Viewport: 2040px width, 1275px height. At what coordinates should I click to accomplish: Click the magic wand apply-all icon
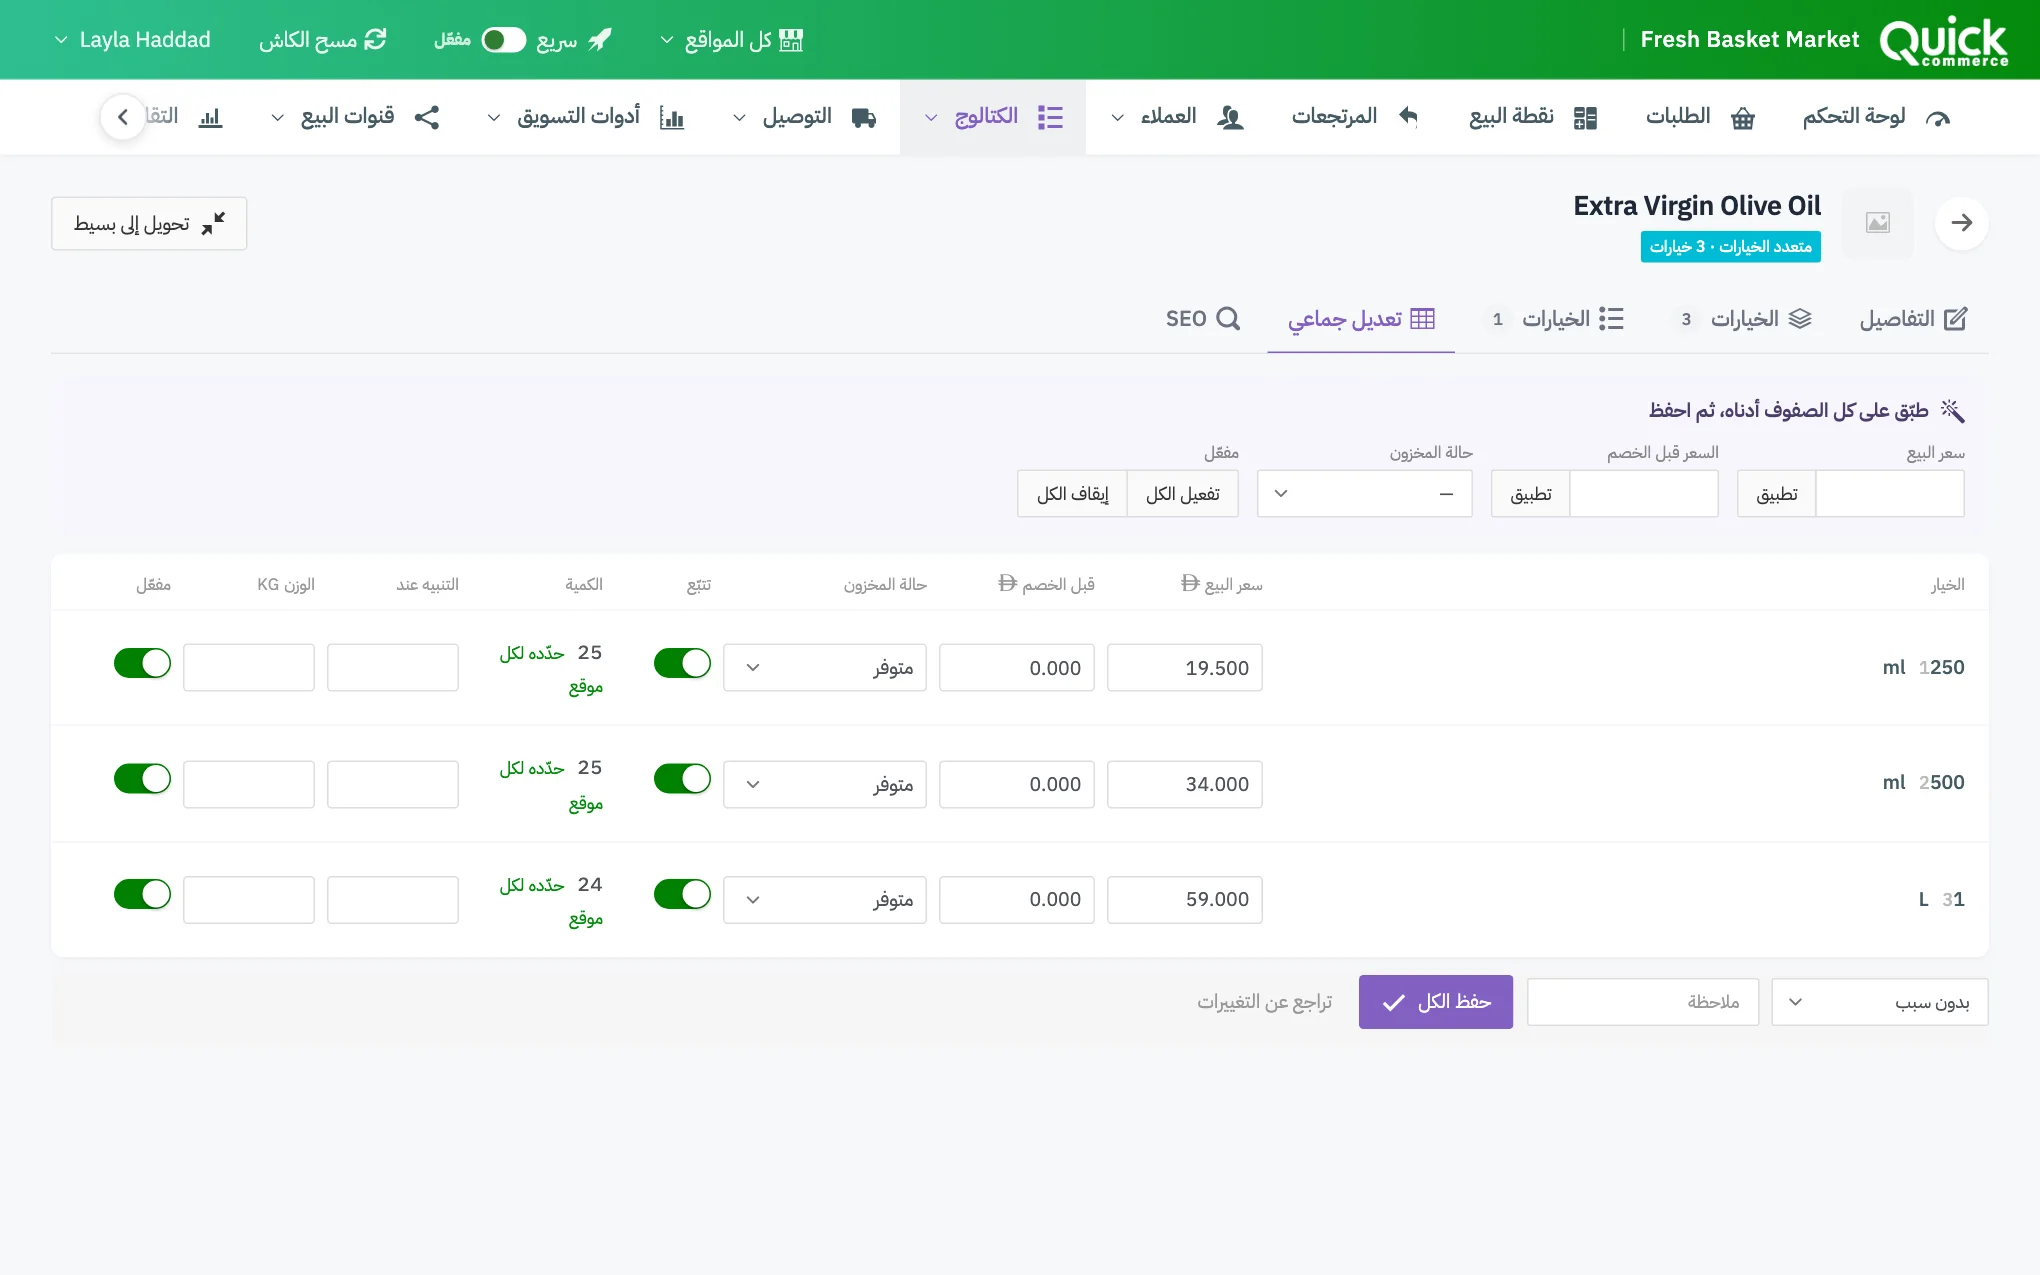(x=1952, y=410)
